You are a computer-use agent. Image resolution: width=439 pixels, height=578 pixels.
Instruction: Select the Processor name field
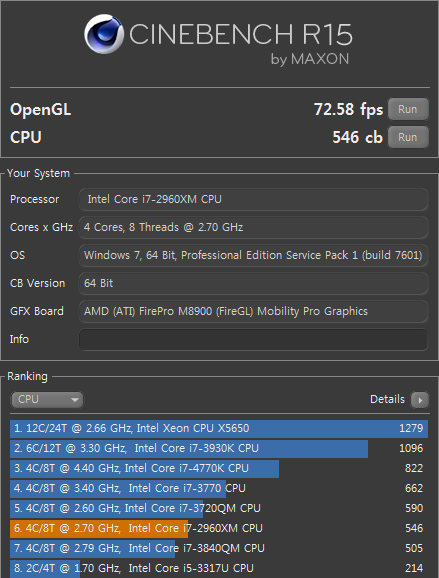coord(253,199)
